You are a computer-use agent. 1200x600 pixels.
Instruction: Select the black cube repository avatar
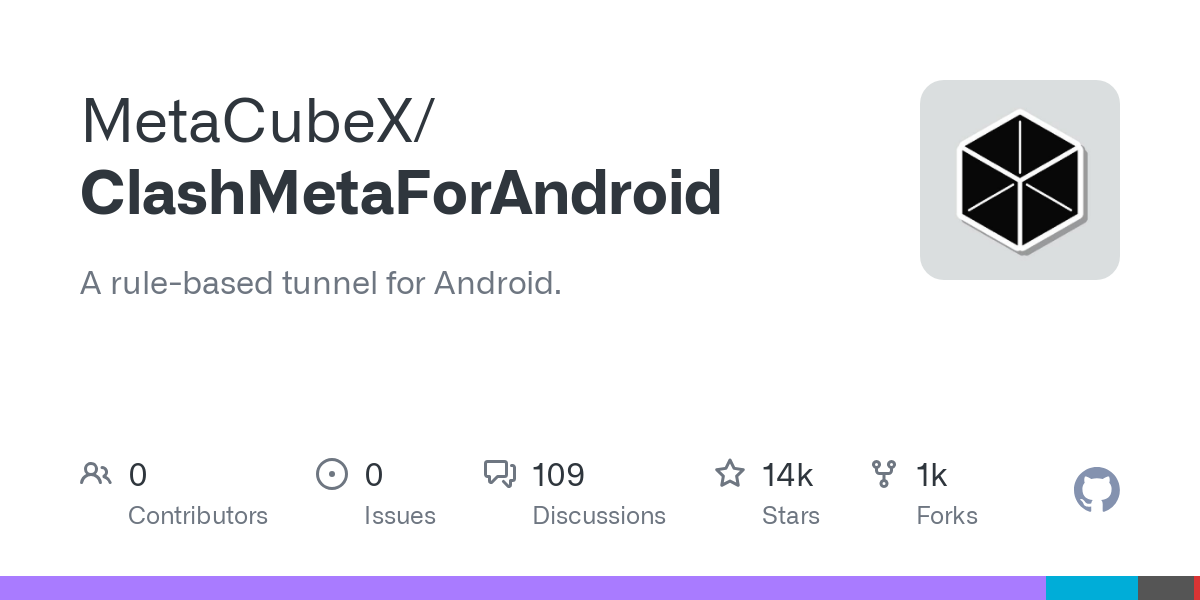[x=1019, y=180]
